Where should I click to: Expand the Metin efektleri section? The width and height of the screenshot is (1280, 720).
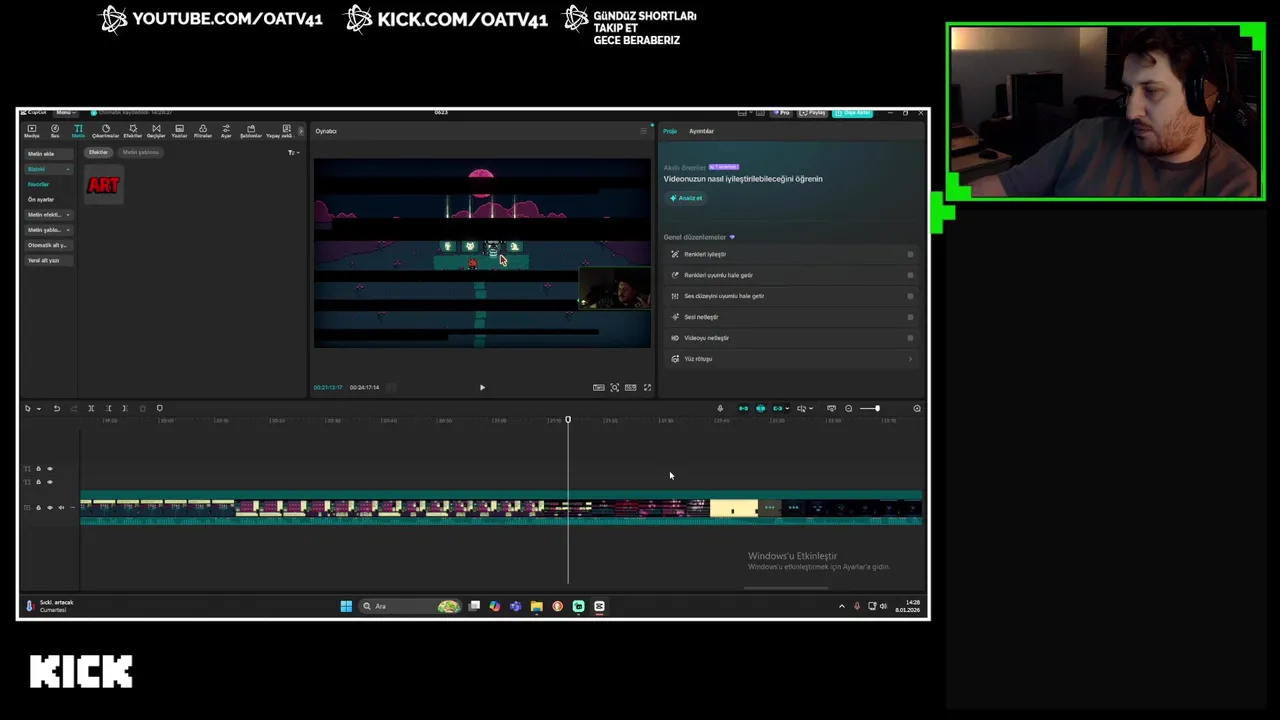(x=68, y=215)
